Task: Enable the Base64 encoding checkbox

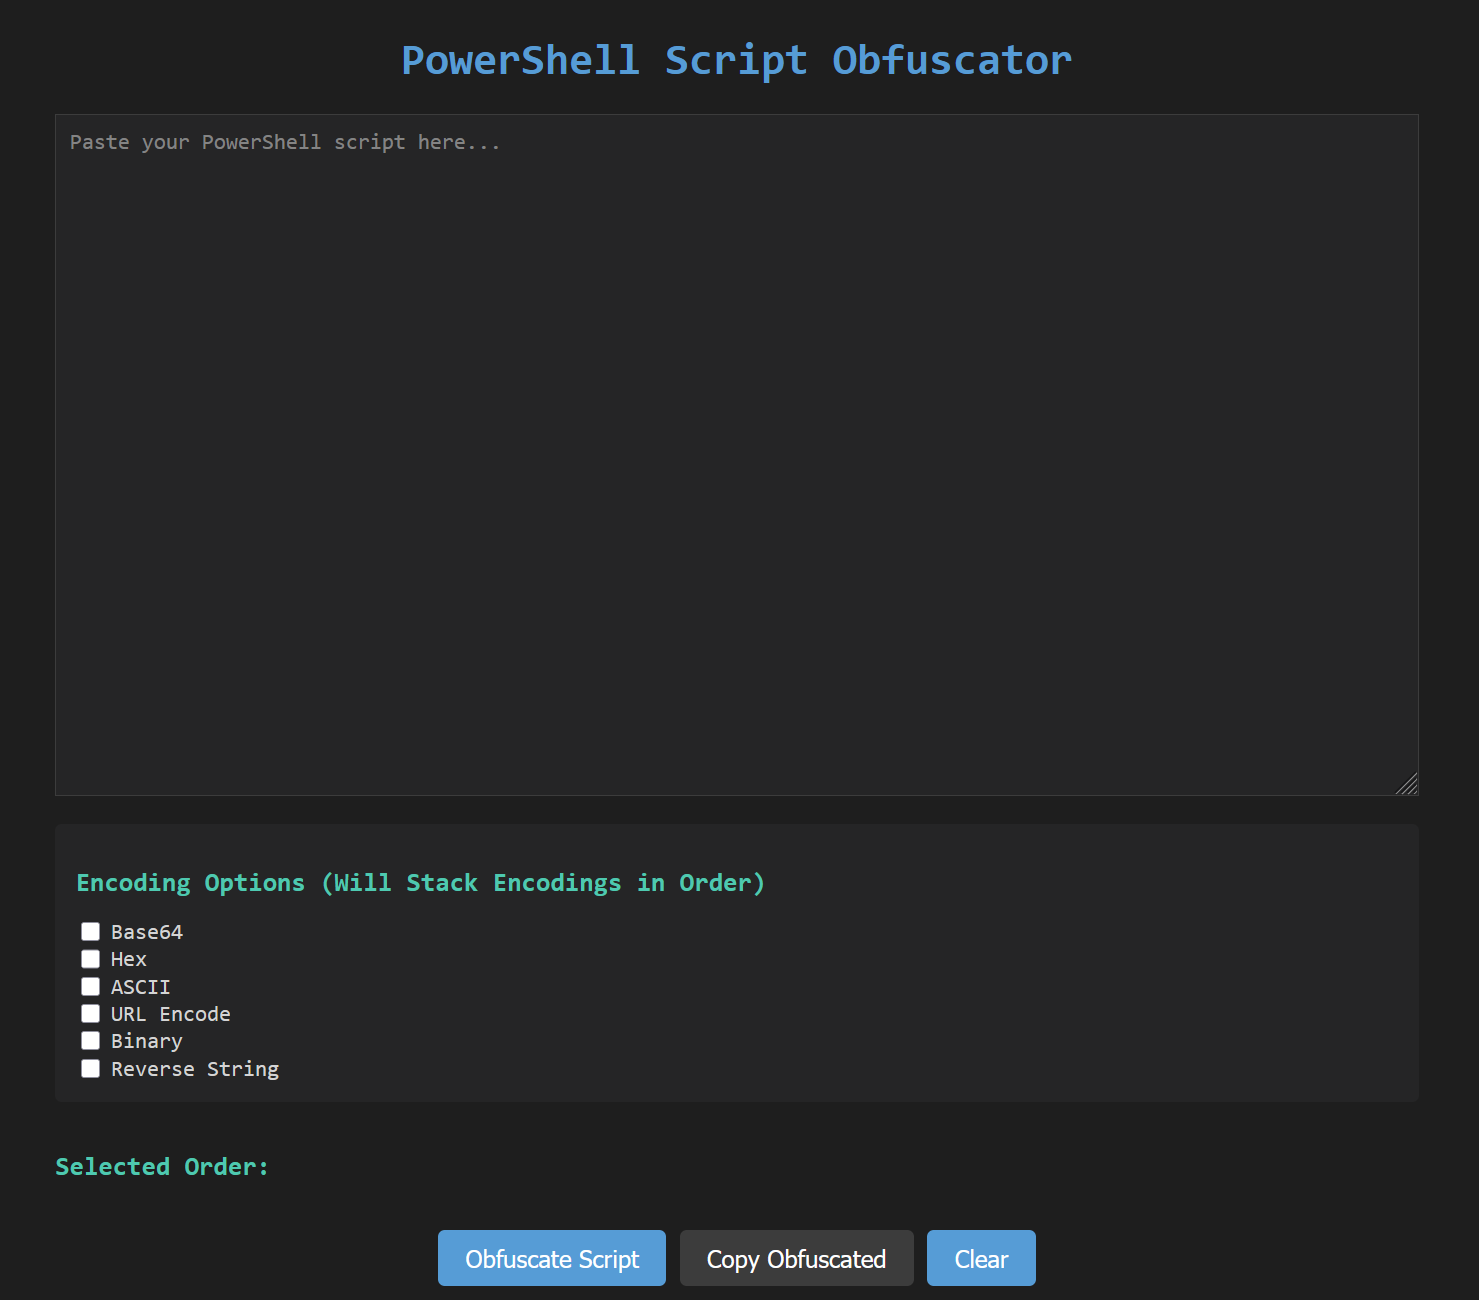Action: (91, 932)
